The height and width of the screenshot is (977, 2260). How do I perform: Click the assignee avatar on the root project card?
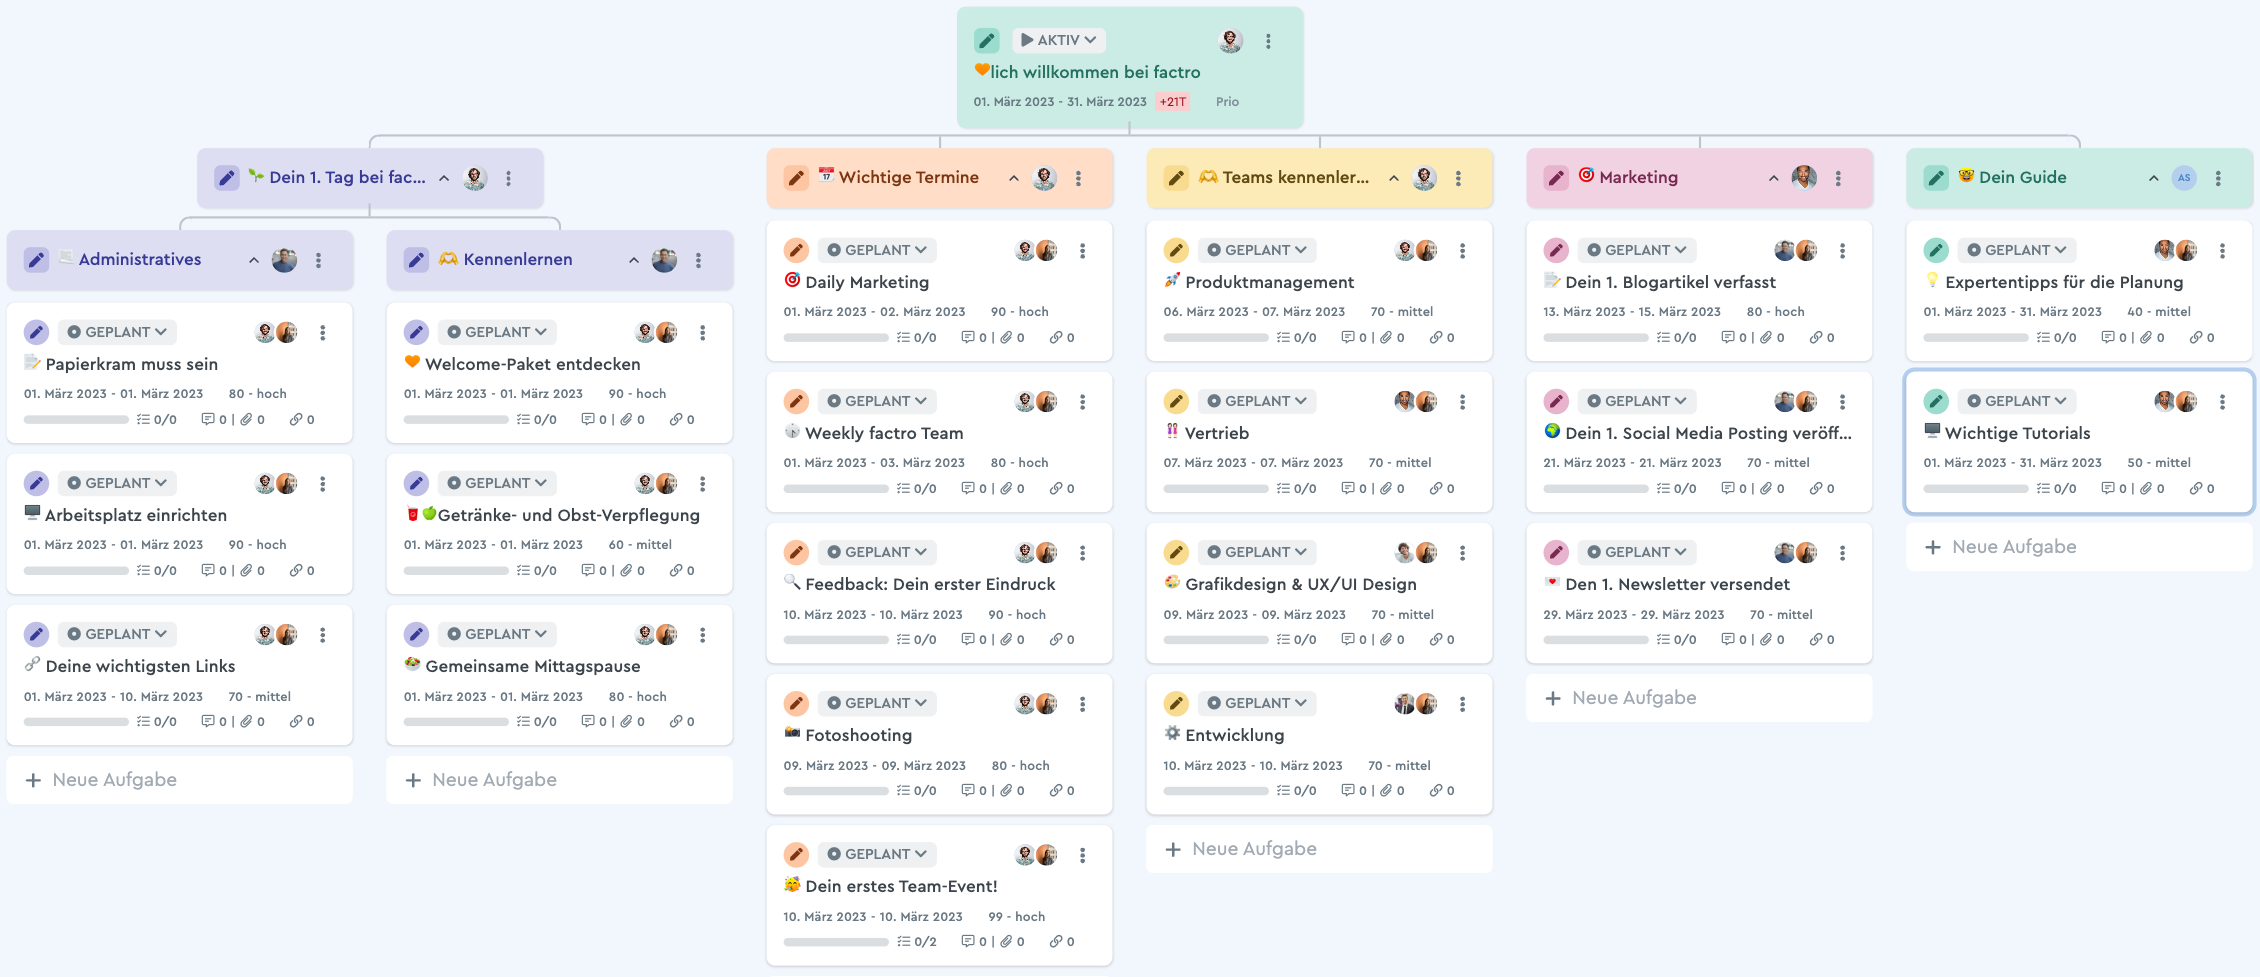click(x=1231, y=41)
